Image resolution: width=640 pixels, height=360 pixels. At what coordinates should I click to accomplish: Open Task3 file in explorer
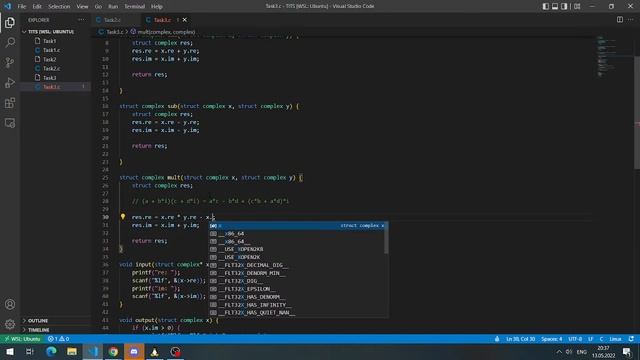pyautogui.click(x=49, y=78)
